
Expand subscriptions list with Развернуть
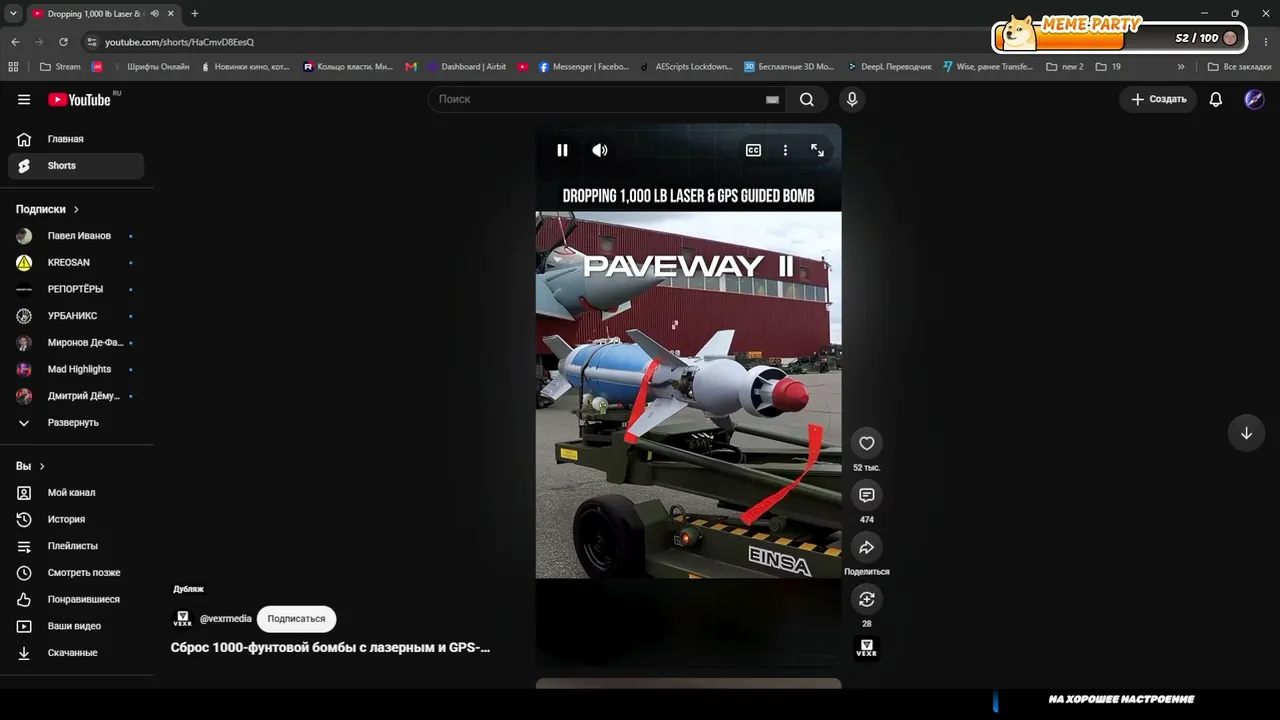click(76, 423)
